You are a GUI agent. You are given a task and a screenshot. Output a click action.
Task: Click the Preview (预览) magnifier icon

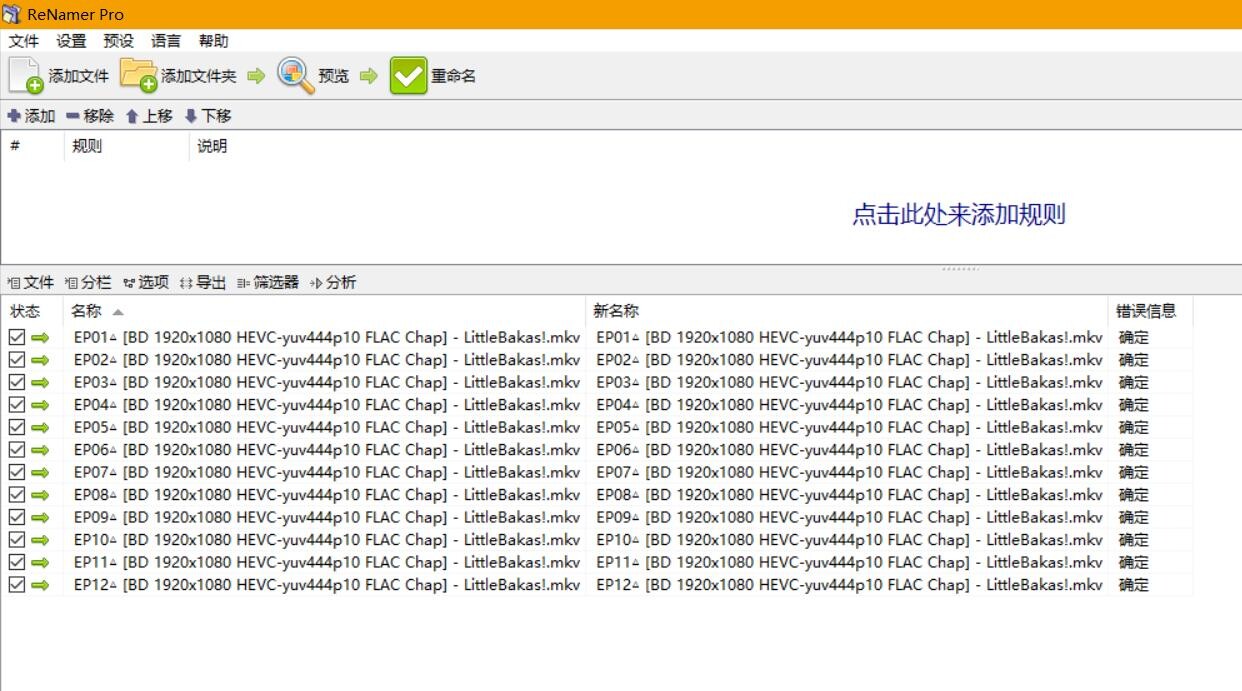[296, 76]
